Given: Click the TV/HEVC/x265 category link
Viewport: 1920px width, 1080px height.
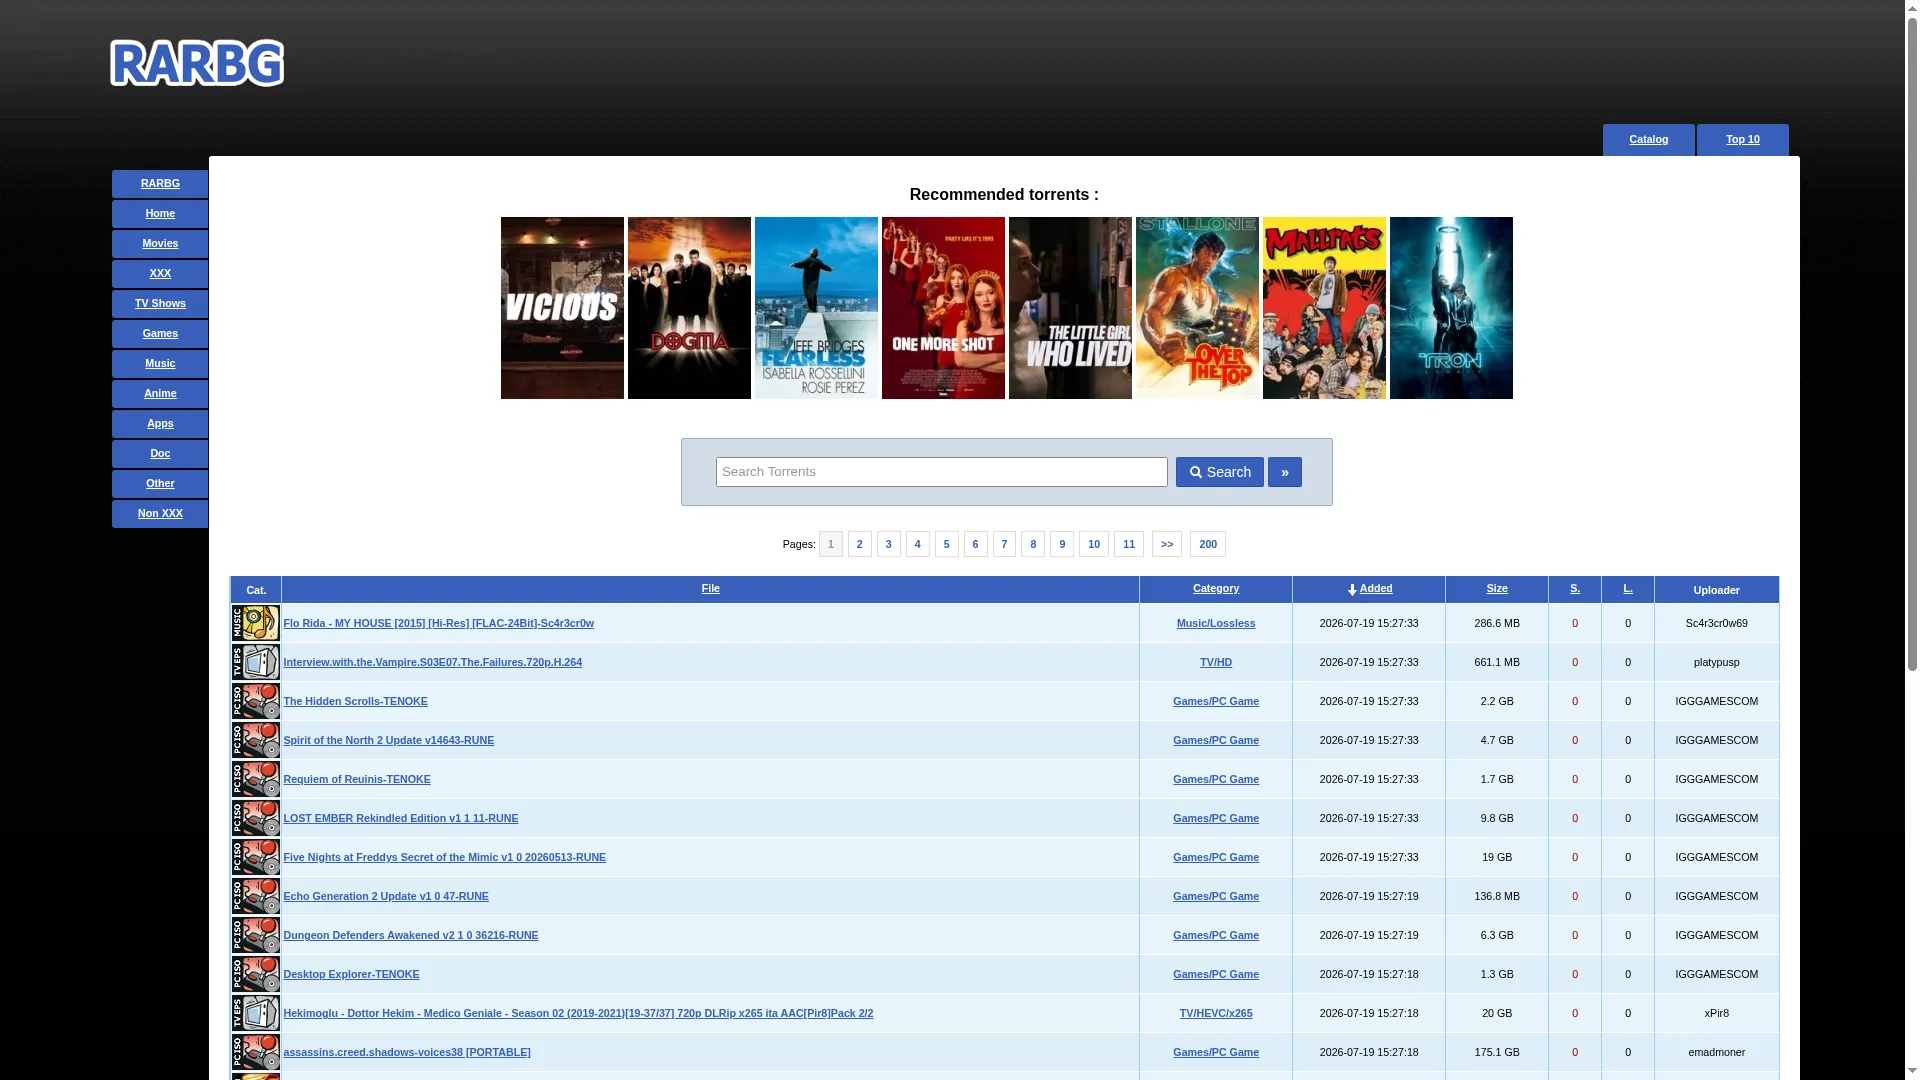Looking at the screenshot, I should point(1216,1013).
